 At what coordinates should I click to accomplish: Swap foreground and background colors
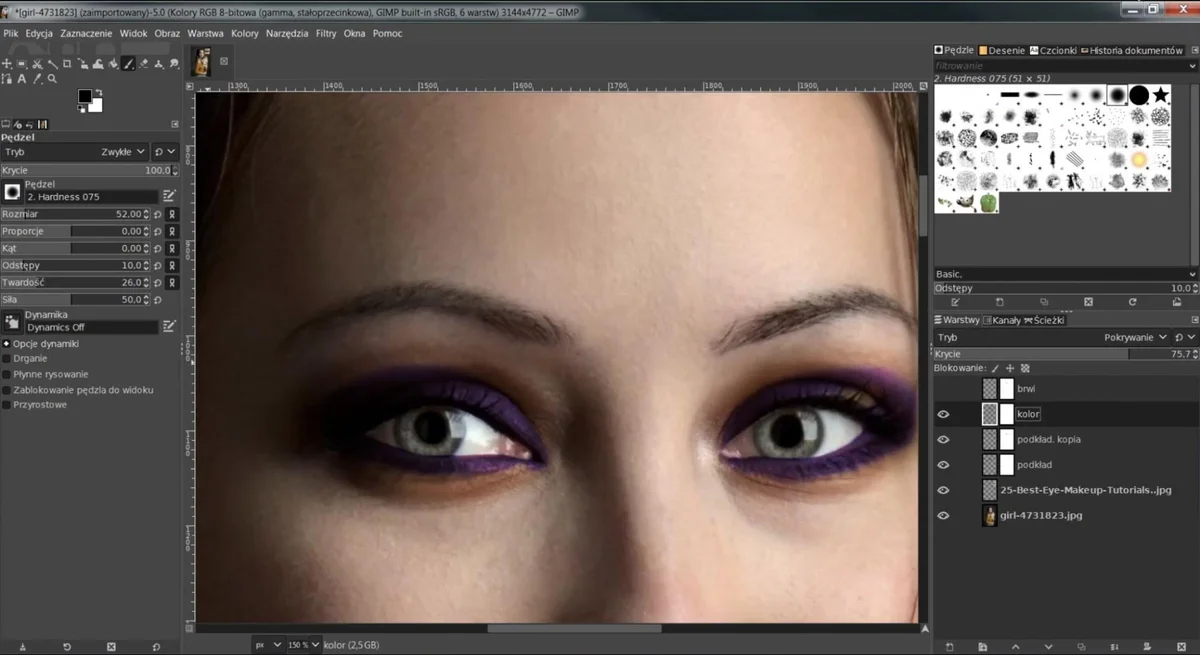click(99, 92)
